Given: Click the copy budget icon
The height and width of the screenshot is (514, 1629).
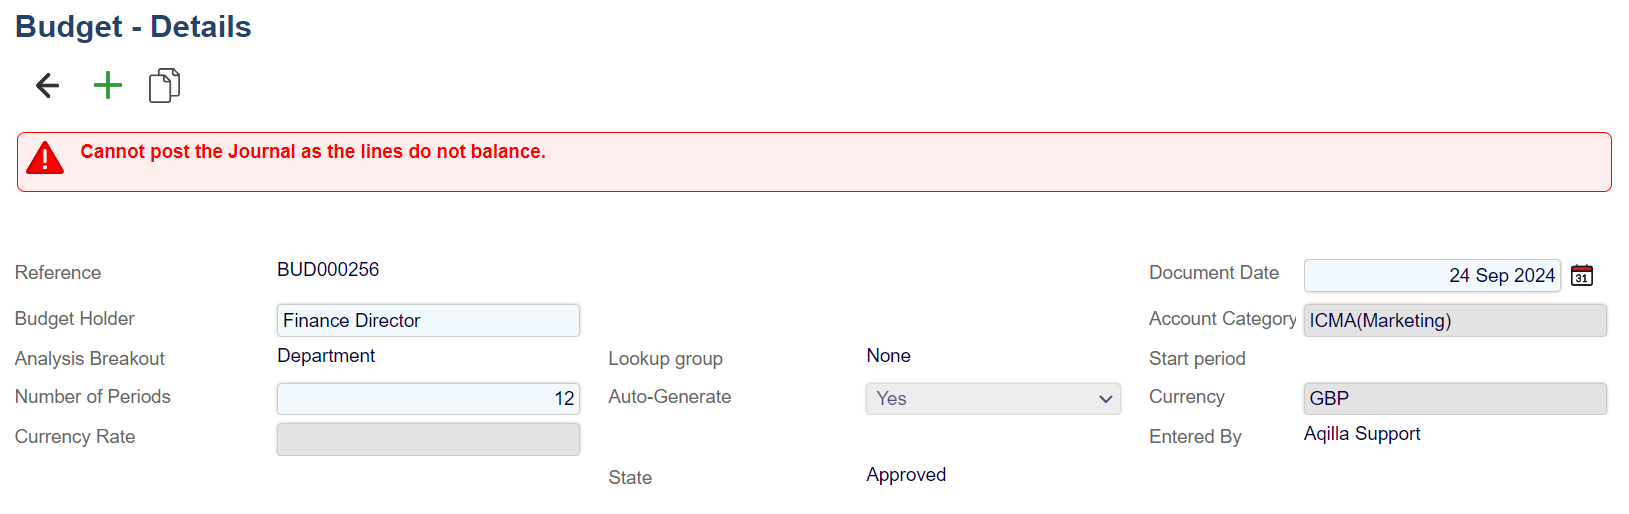Looking at the screenshot, I should (x=164, y=86).
